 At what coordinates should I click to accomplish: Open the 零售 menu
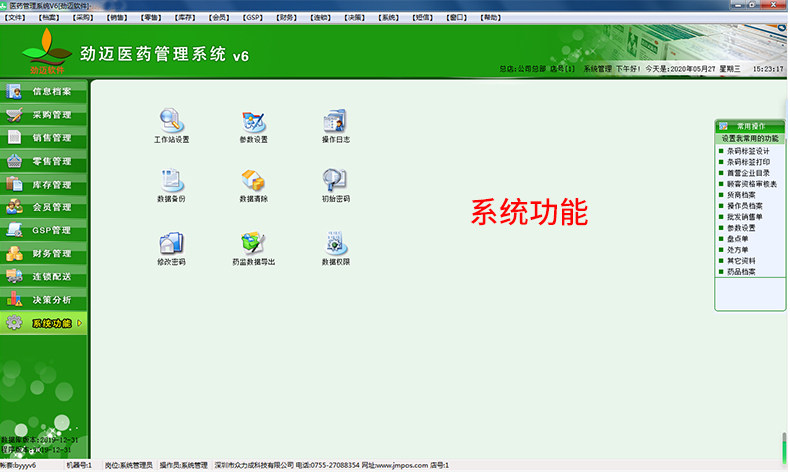tap(151, 18)
